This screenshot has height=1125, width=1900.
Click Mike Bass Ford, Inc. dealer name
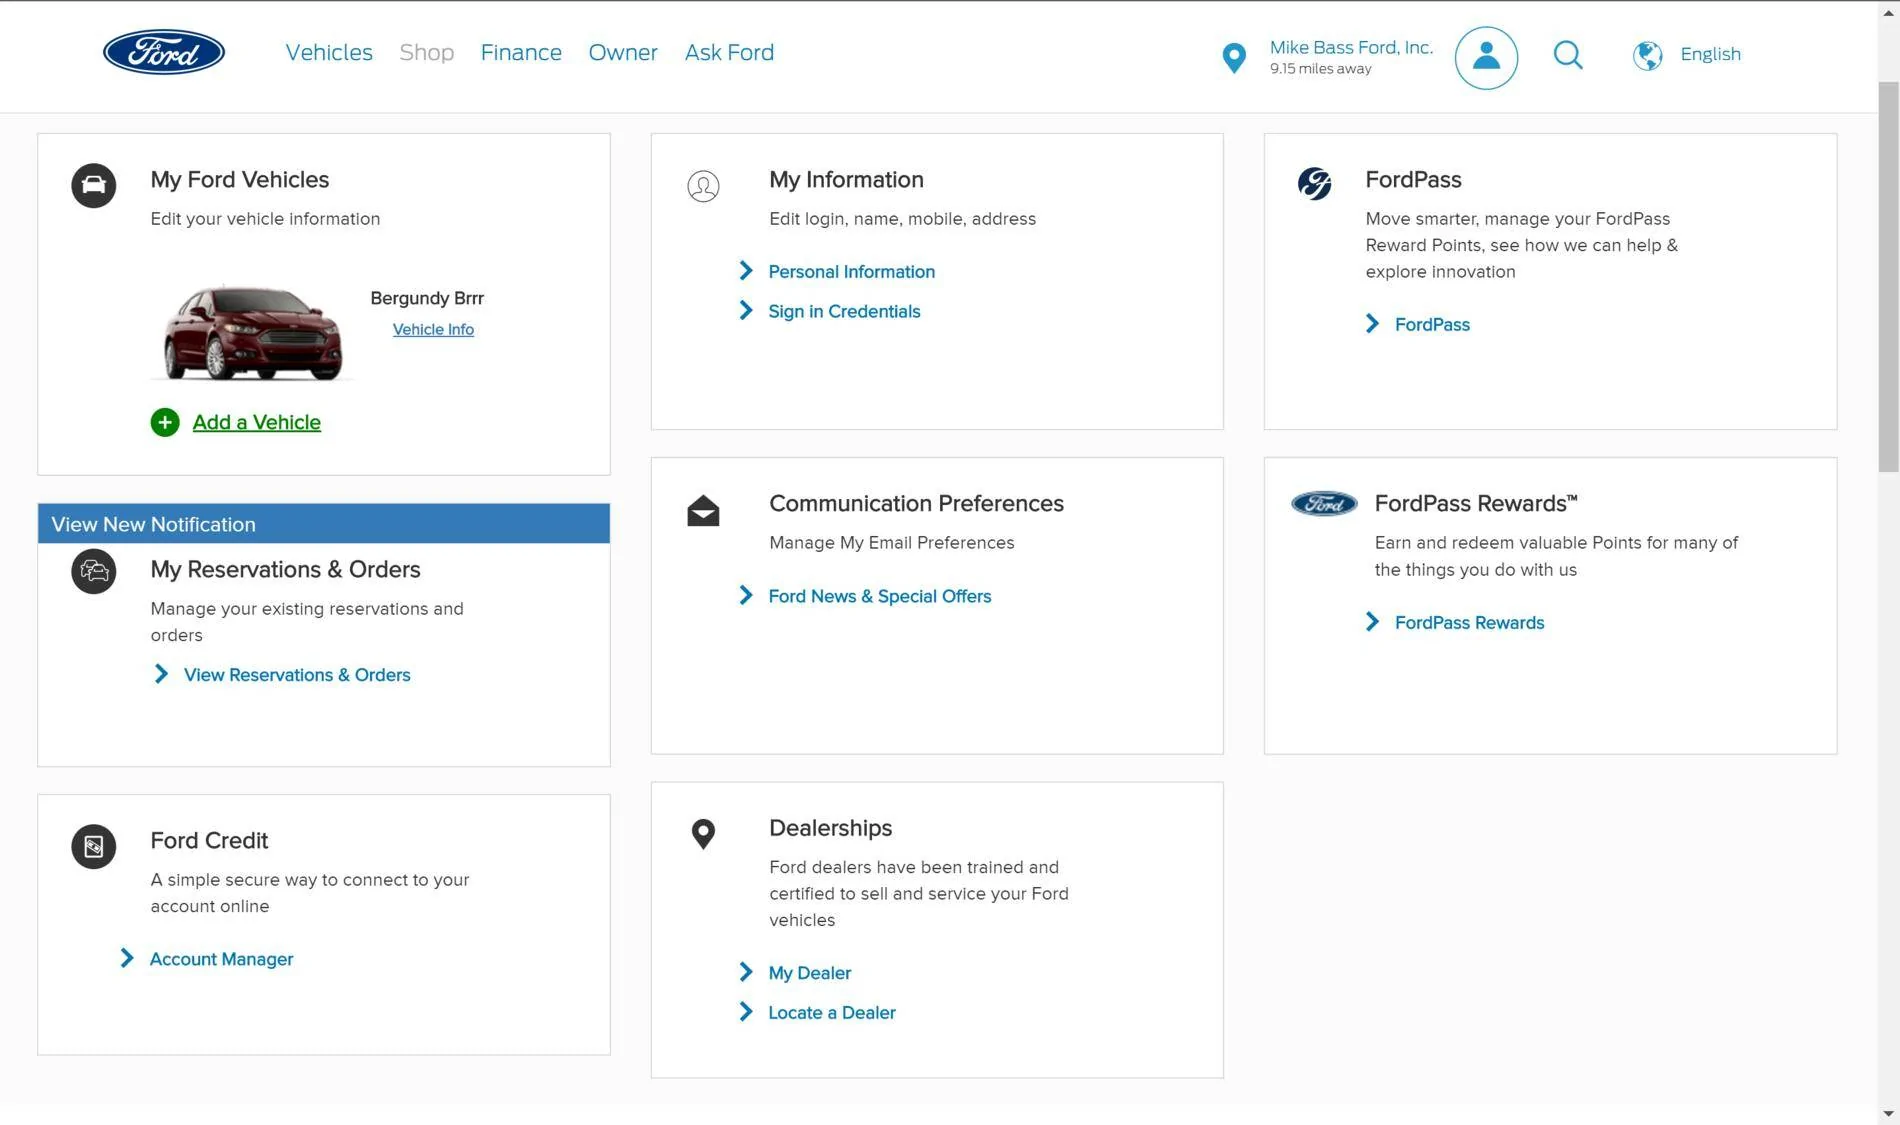(1351, 47)
